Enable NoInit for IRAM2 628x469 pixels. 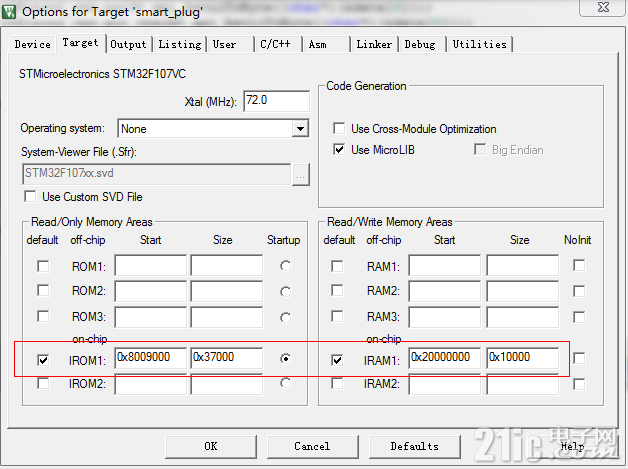tap(579, 384)
